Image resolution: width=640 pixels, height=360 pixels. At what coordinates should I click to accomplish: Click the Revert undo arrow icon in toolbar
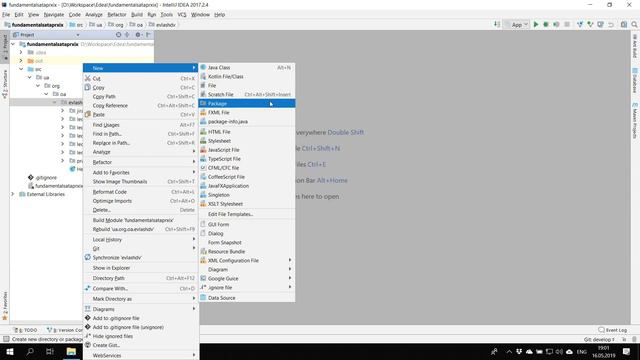click(611, 24)
